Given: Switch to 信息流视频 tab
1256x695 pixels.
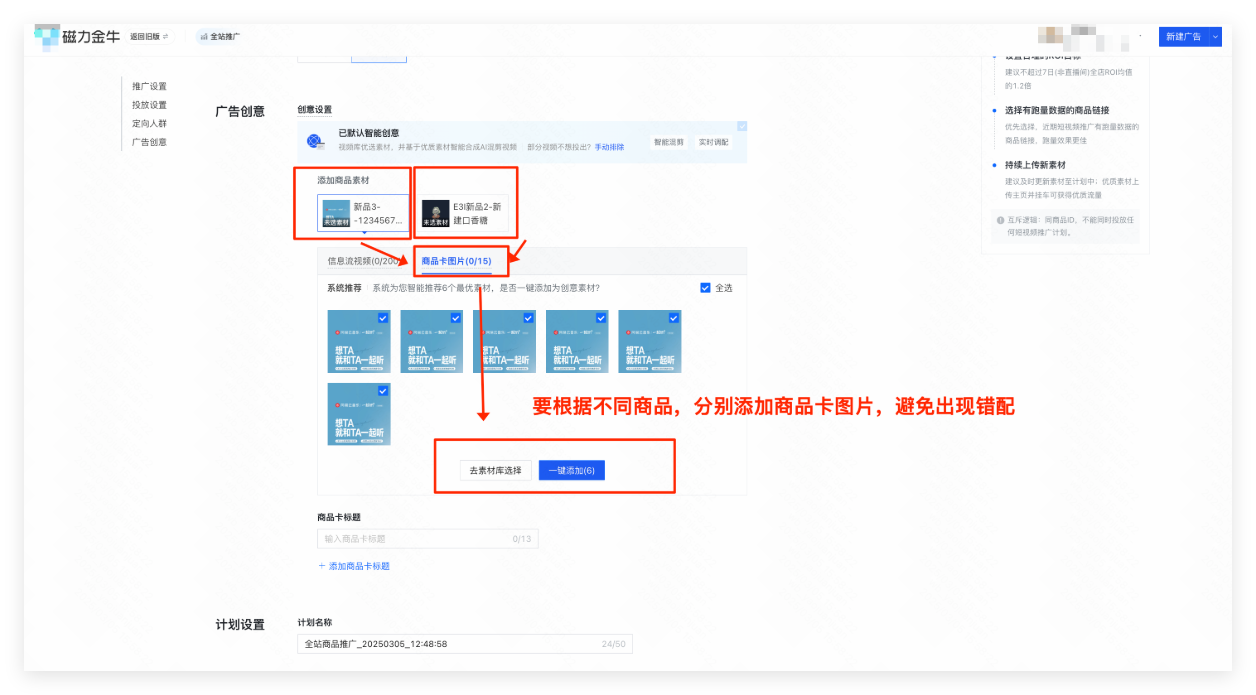Looking at the screenshot, I should click(x=364, y=261).
